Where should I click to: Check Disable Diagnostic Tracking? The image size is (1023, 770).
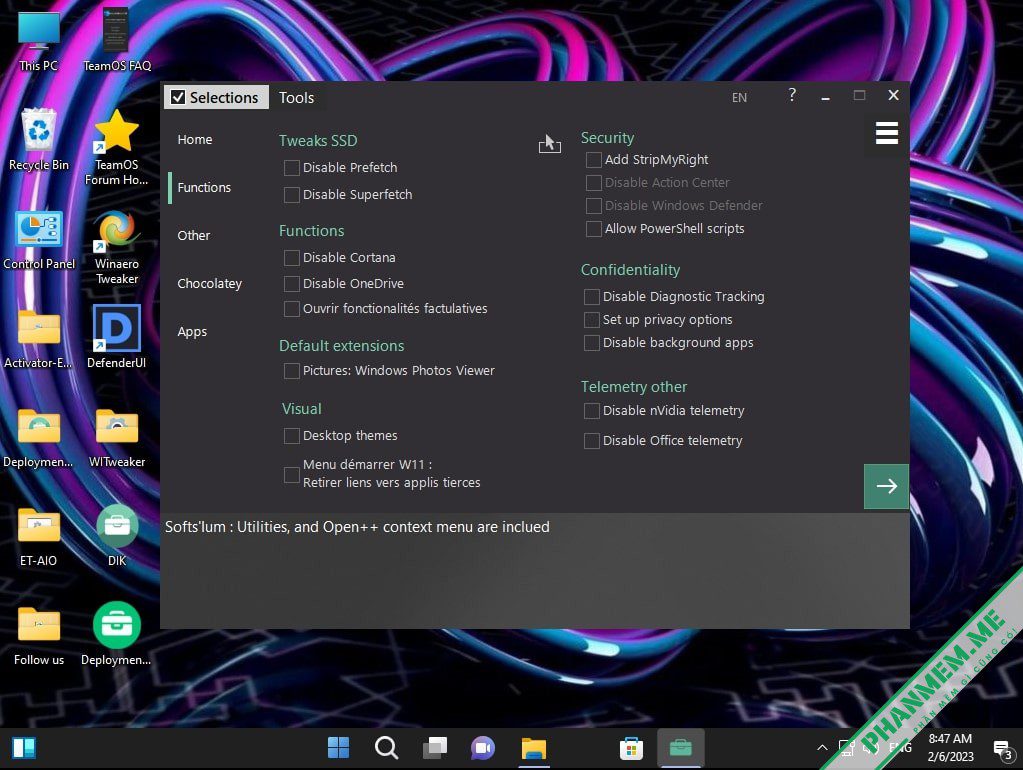592,297
